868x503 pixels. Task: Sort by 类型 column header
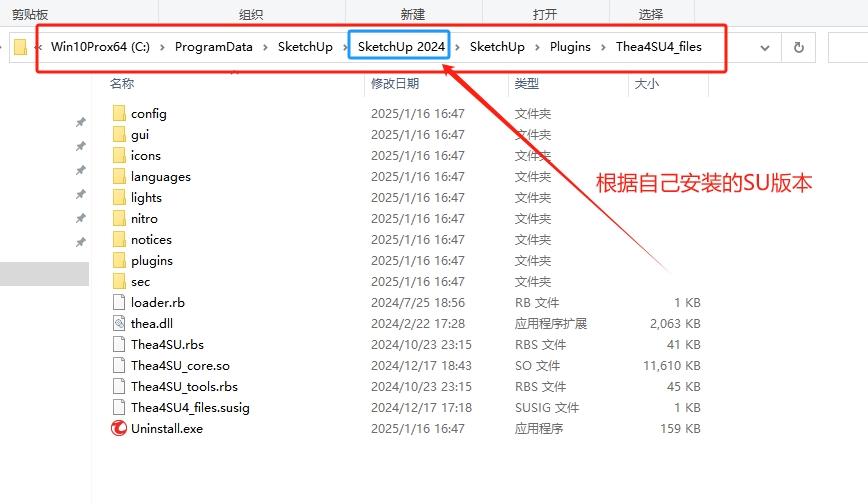click(526, 84)
